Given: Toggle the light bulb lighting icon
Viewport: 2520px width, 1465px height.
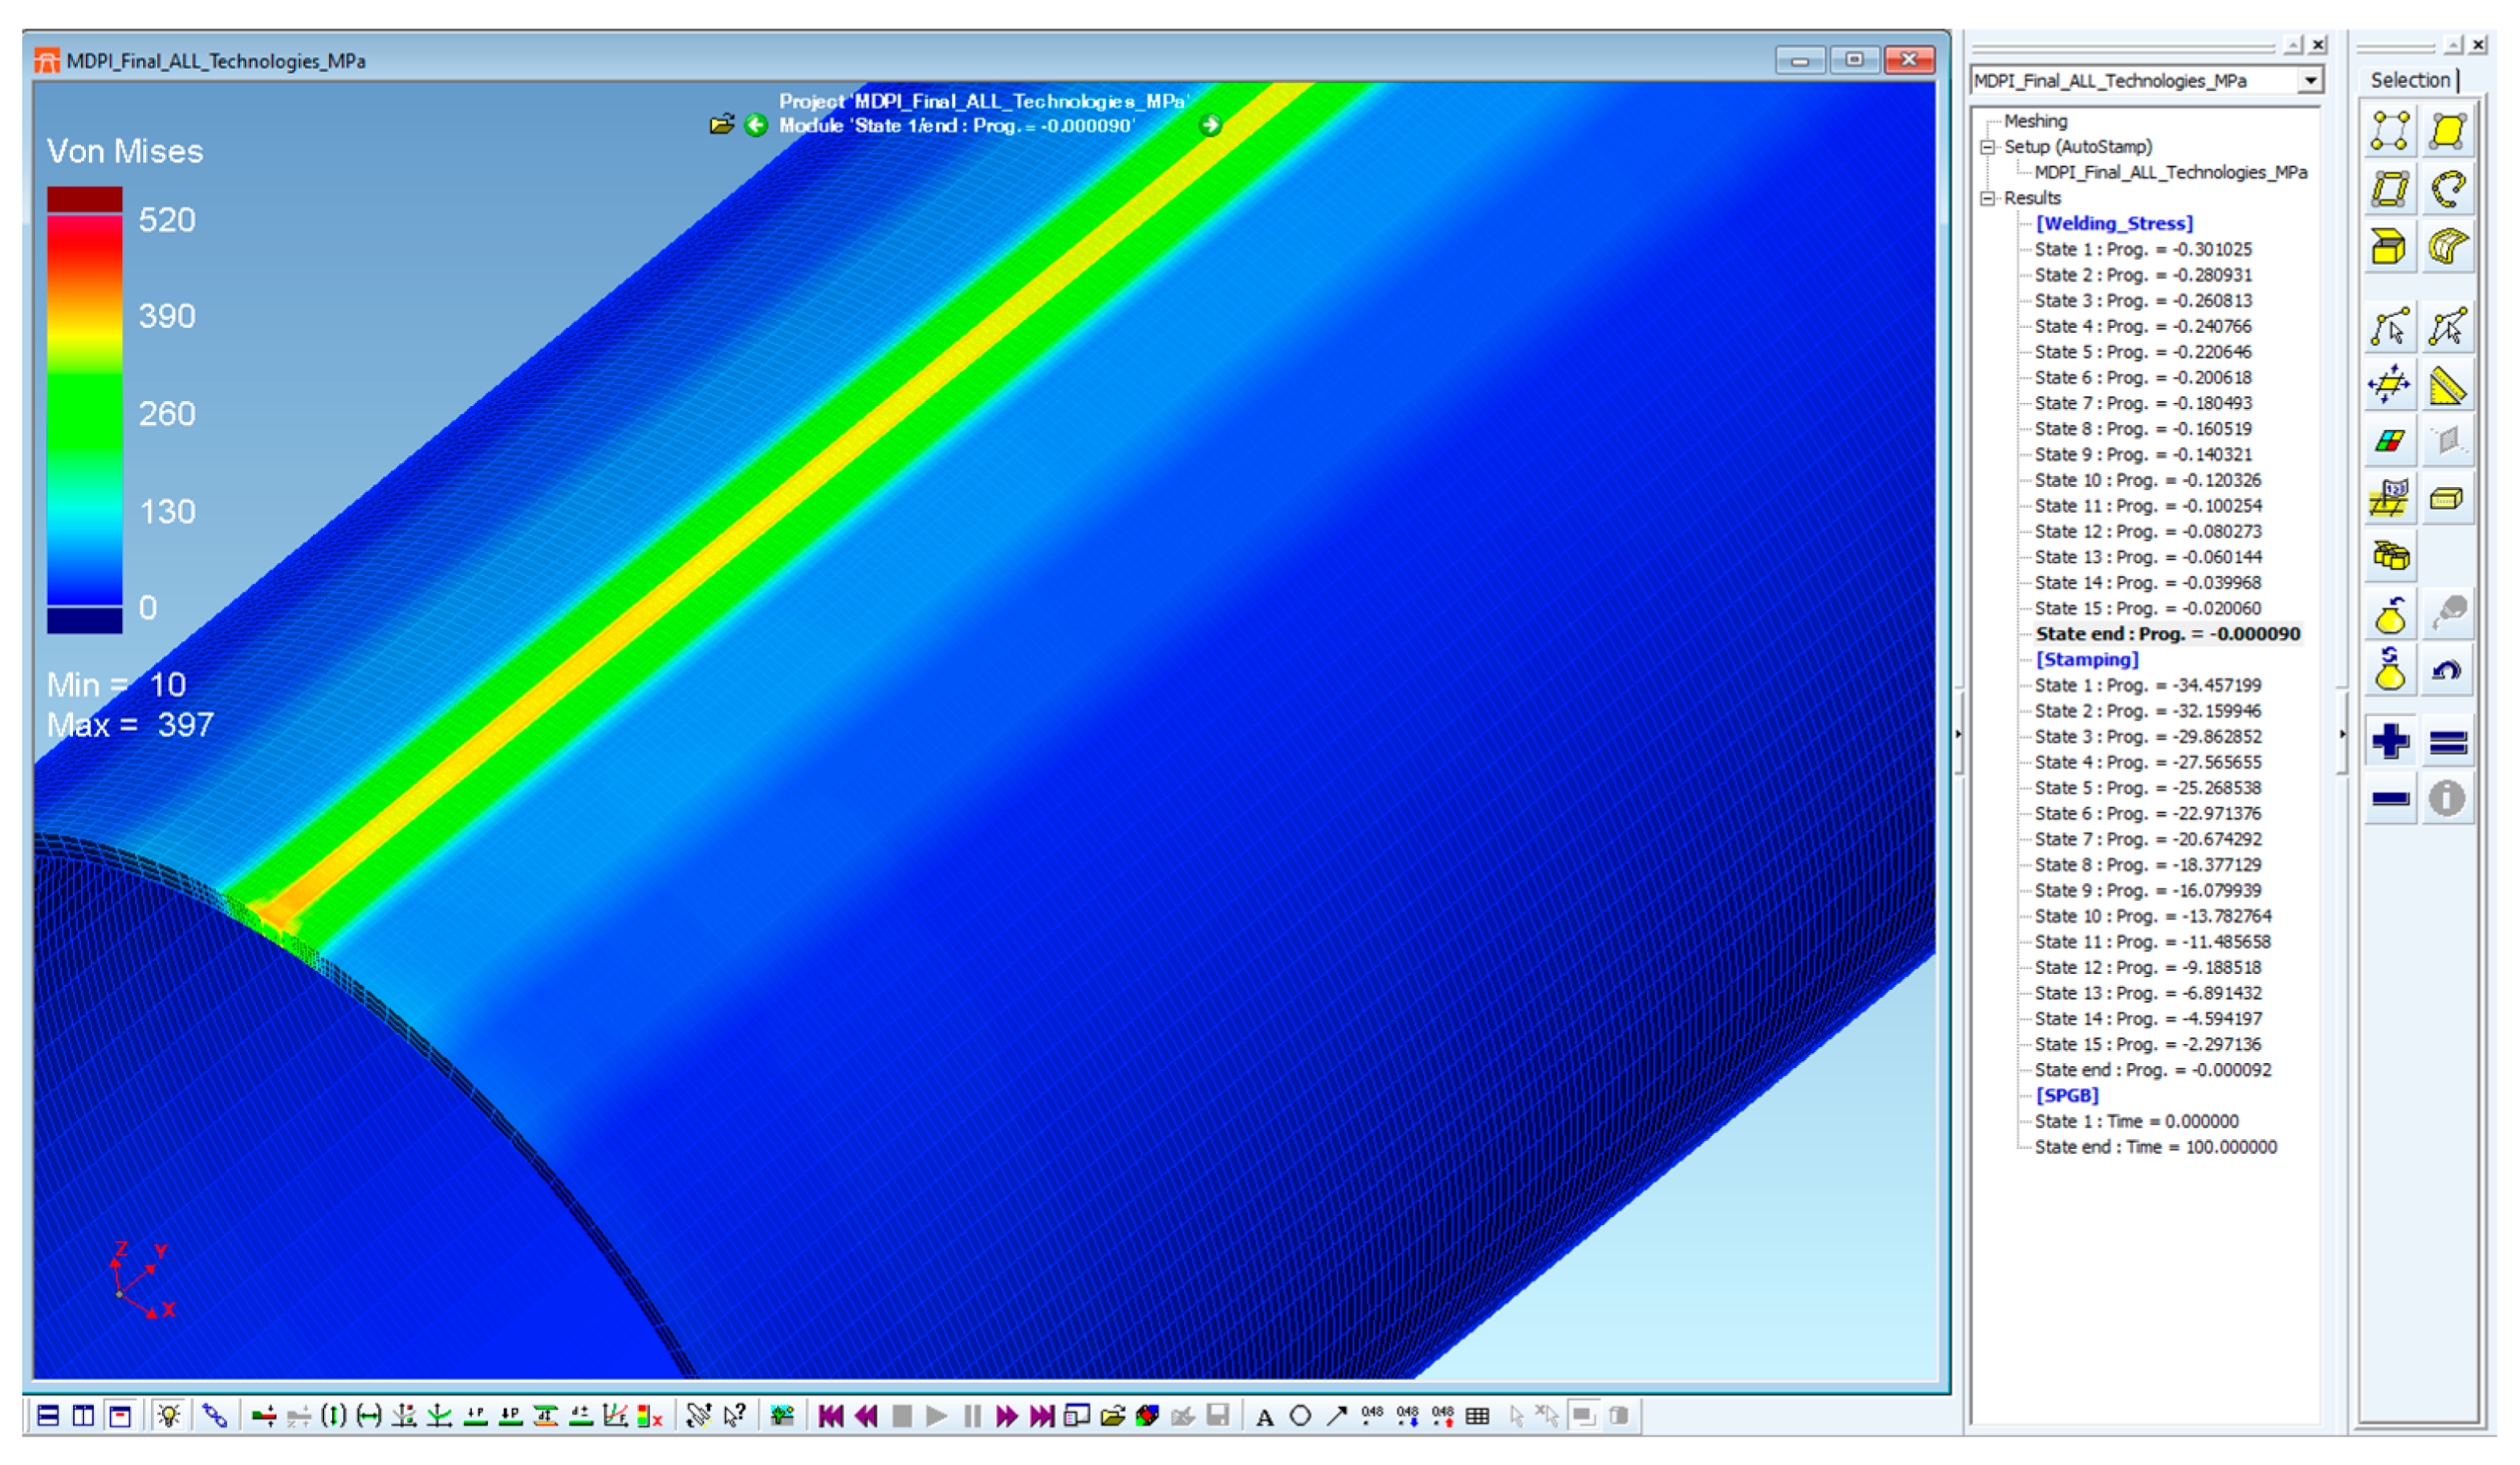Looking at the screenshot, I should pos(168,1416).
